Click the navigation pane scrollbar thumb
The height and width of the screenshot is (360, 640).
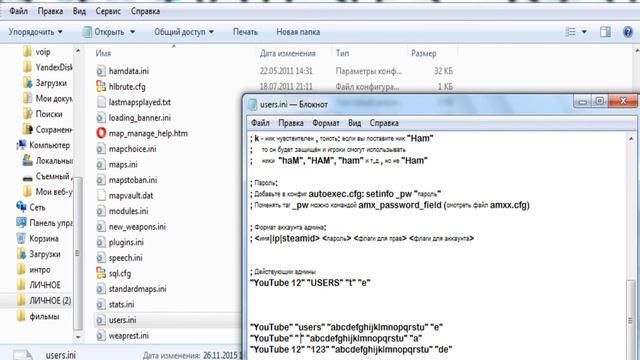(78, 253)
